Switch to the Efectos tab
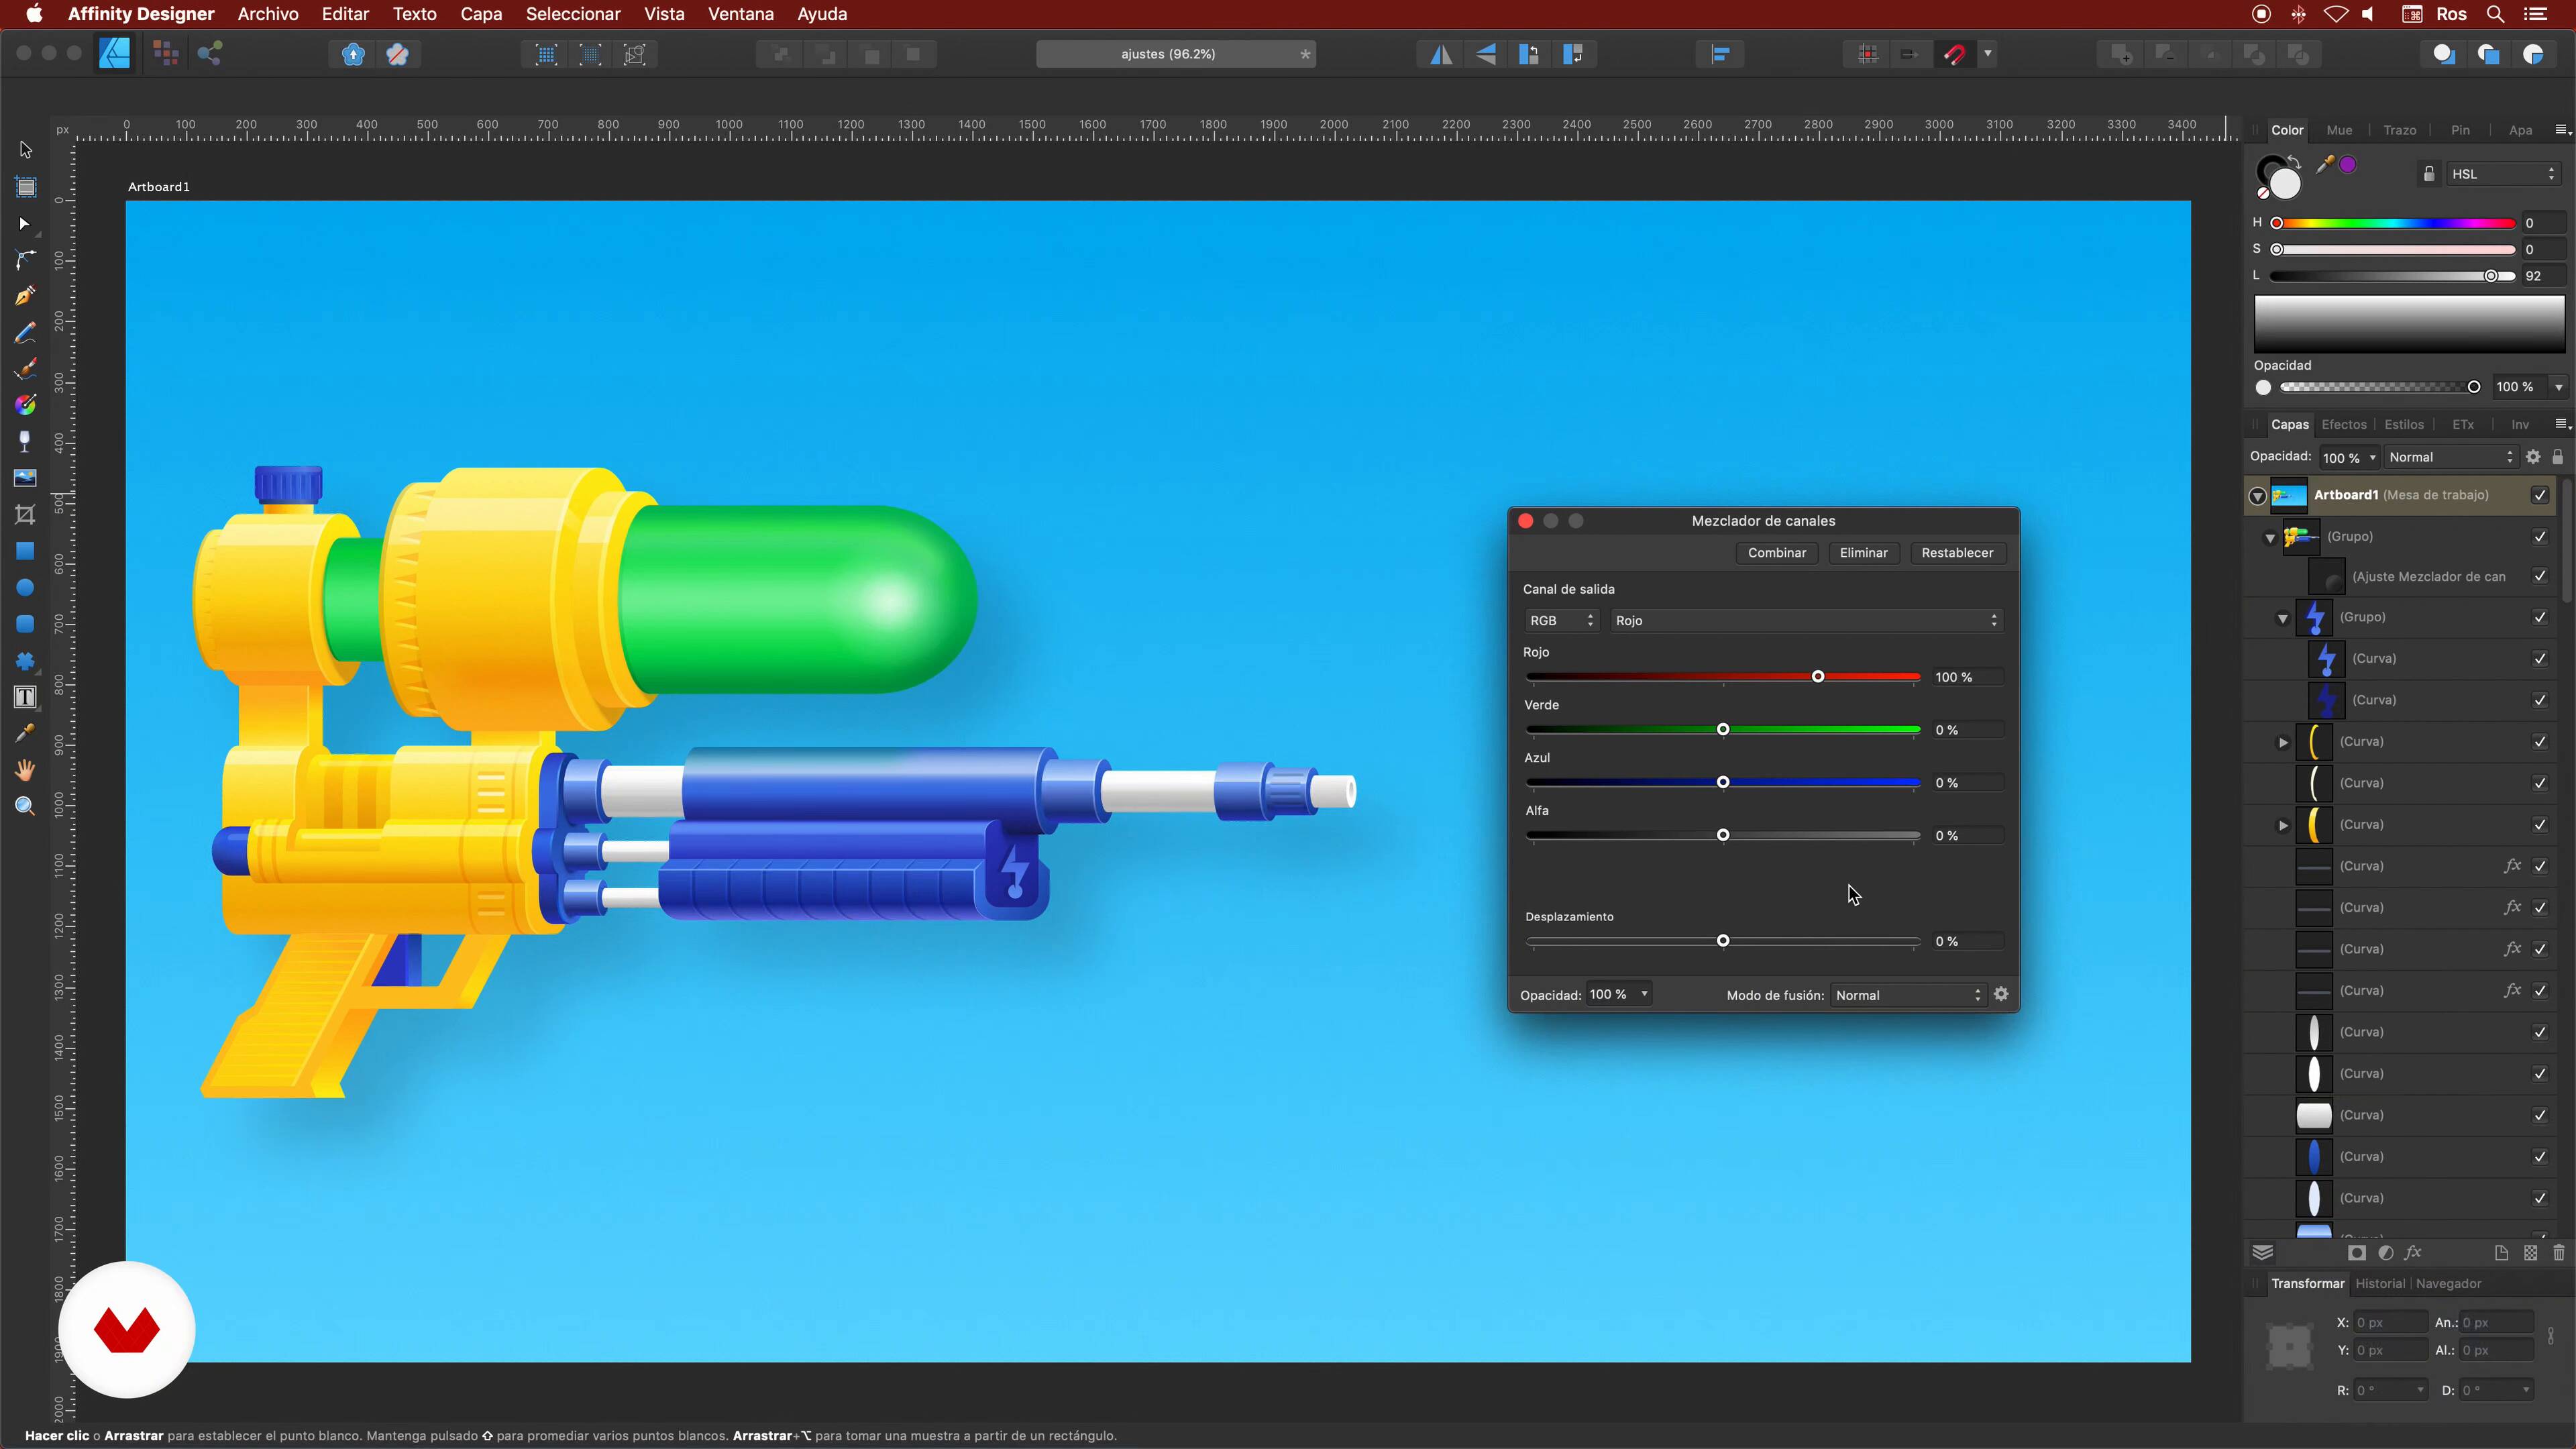 pos(2344,425)
